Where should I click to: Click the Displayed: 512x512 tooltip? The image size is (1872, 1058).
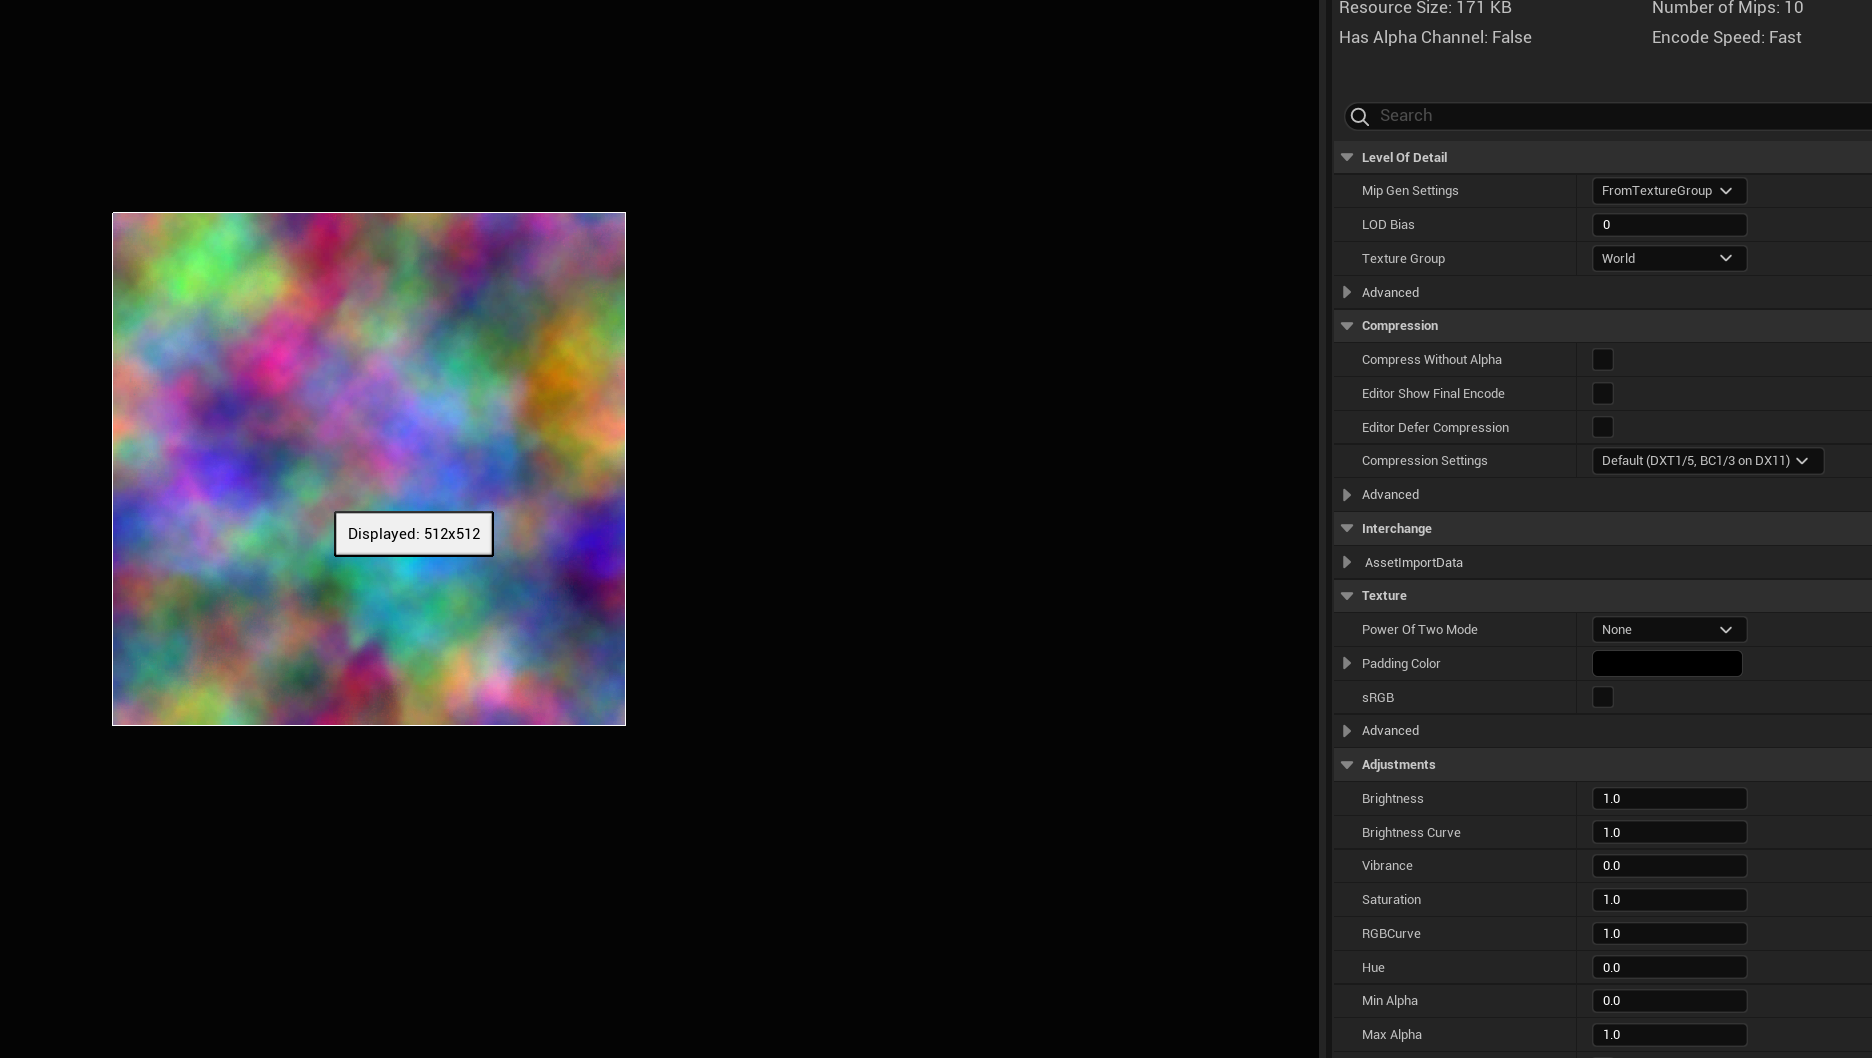click(x=414, y=534)
